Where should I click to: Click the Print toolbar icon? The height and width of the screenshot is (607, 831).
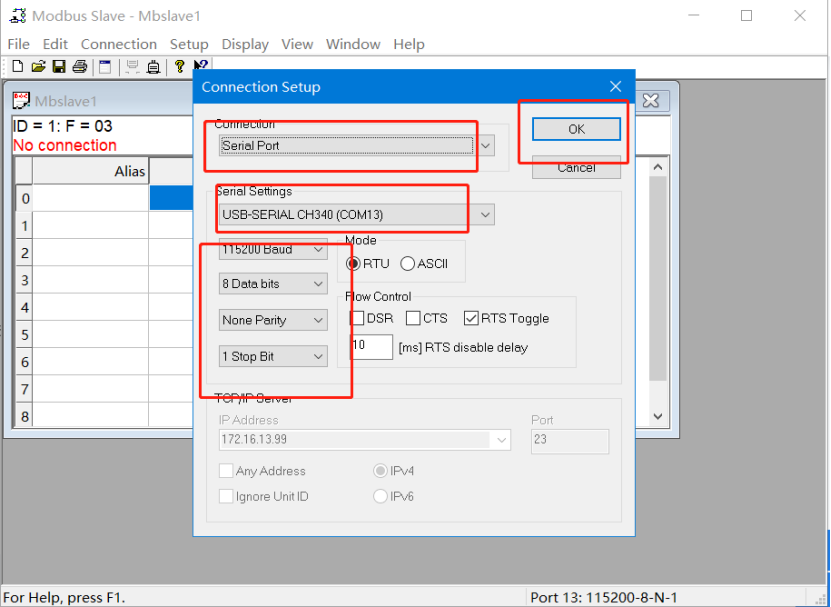pos(80,67)
